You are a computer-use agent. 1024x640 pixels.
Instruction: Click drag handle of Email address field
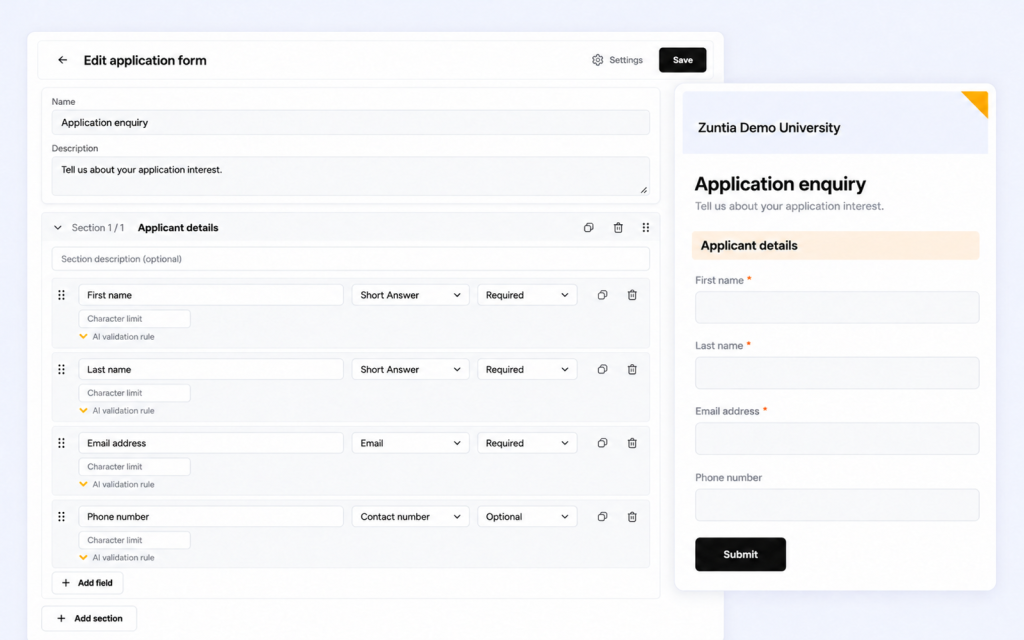click(x=61, y=443)
